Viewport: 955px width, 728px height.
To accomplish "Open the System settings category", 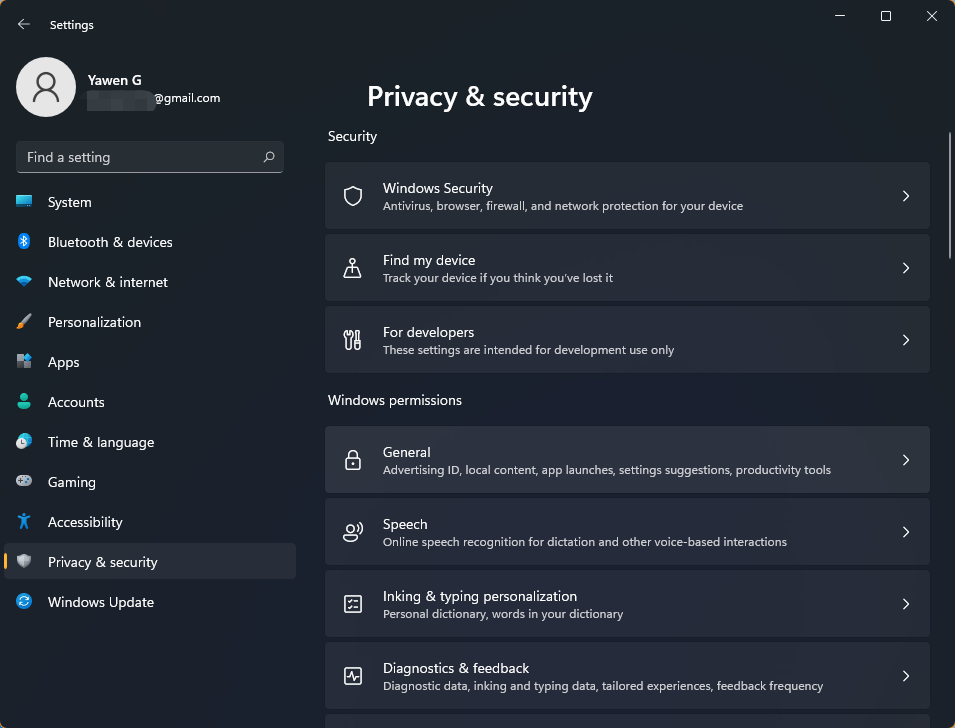I will tap(150, 202).
